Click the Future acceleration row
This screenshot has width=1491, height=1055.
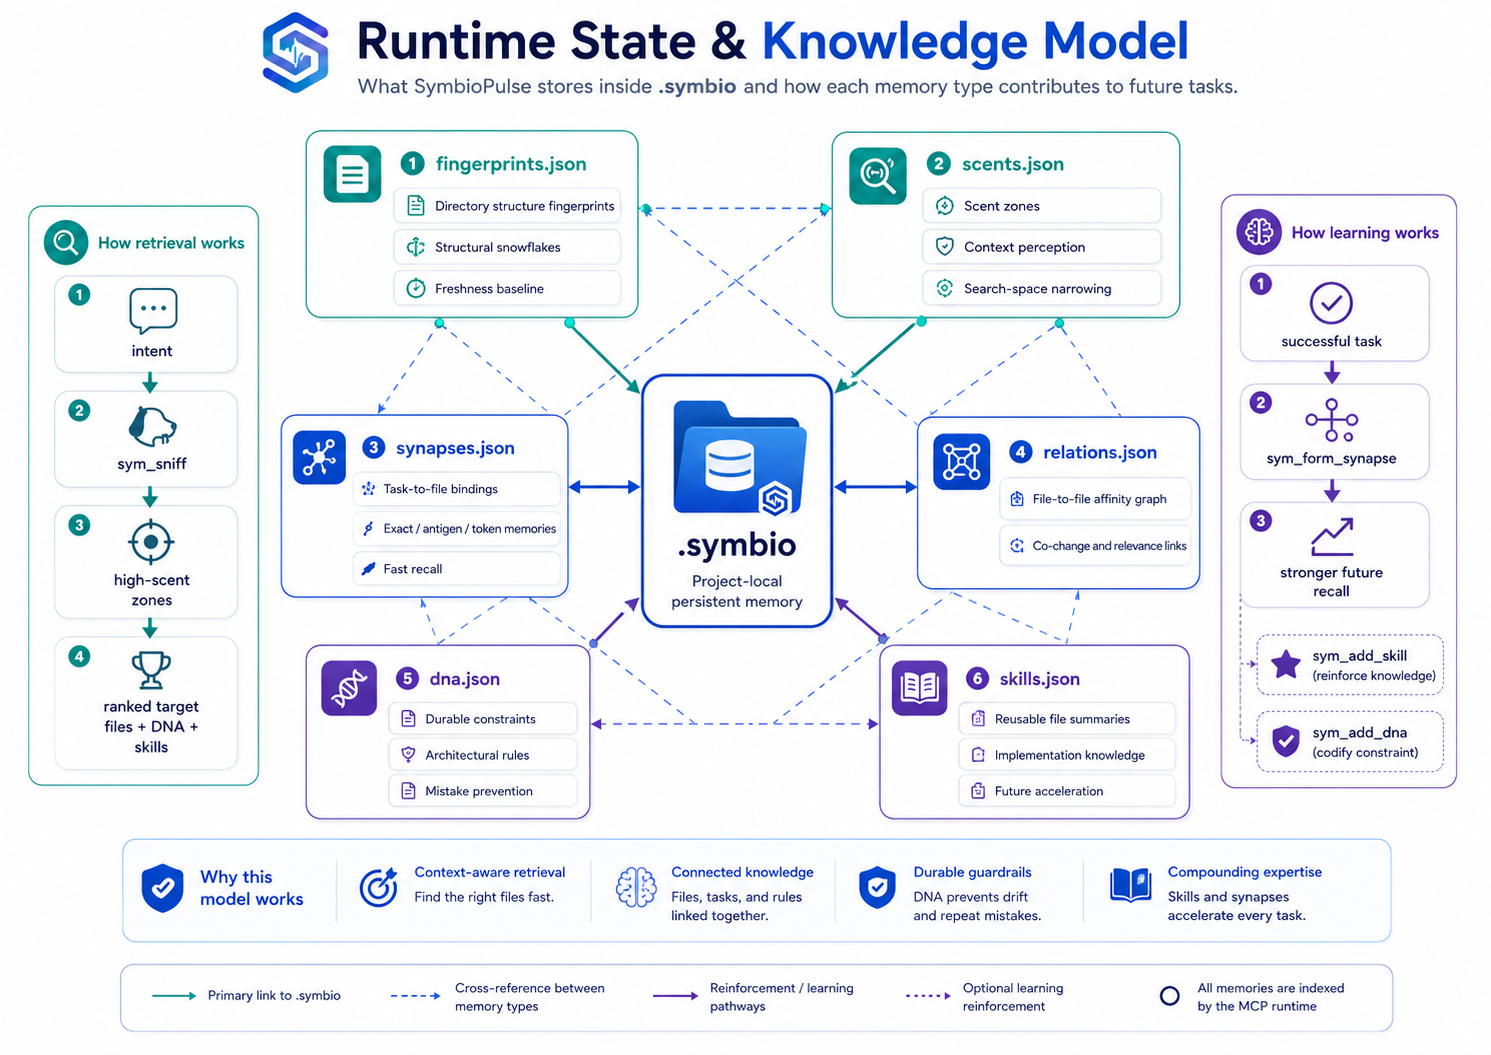pos(1067,791)
